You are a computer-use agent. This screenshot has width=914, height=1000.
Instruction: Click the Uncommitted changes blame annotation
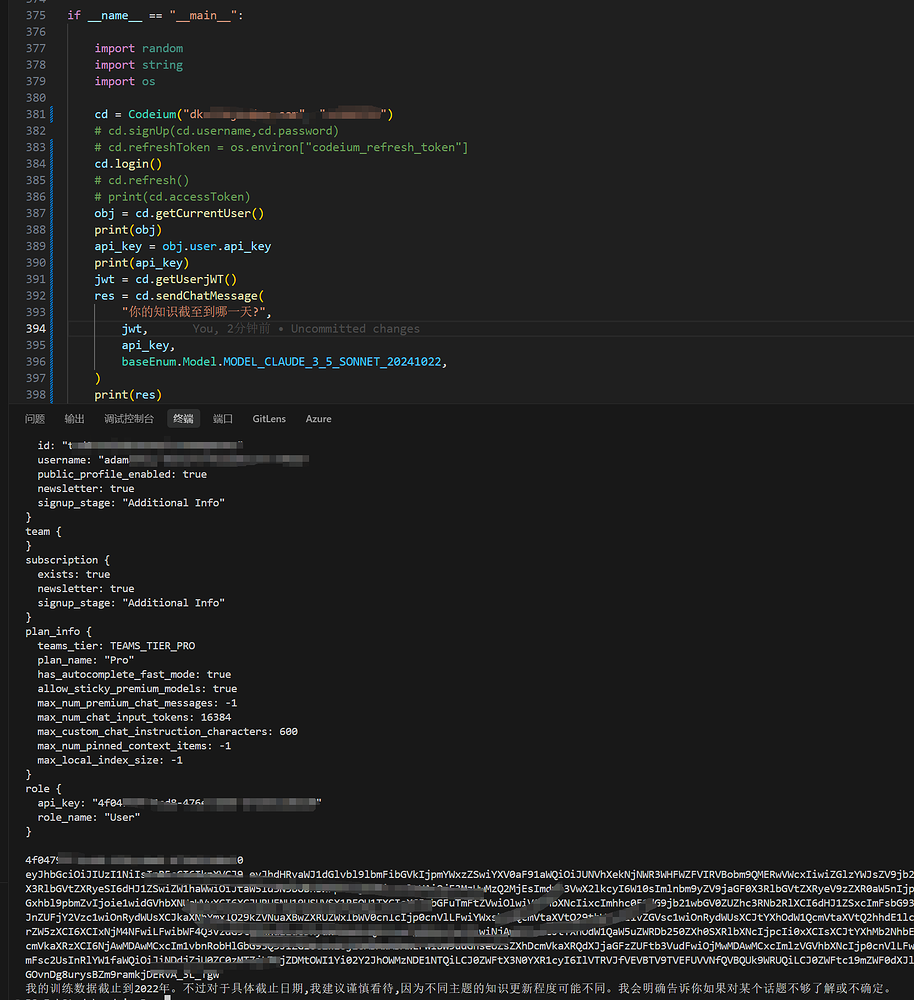(x=355, y=328)
